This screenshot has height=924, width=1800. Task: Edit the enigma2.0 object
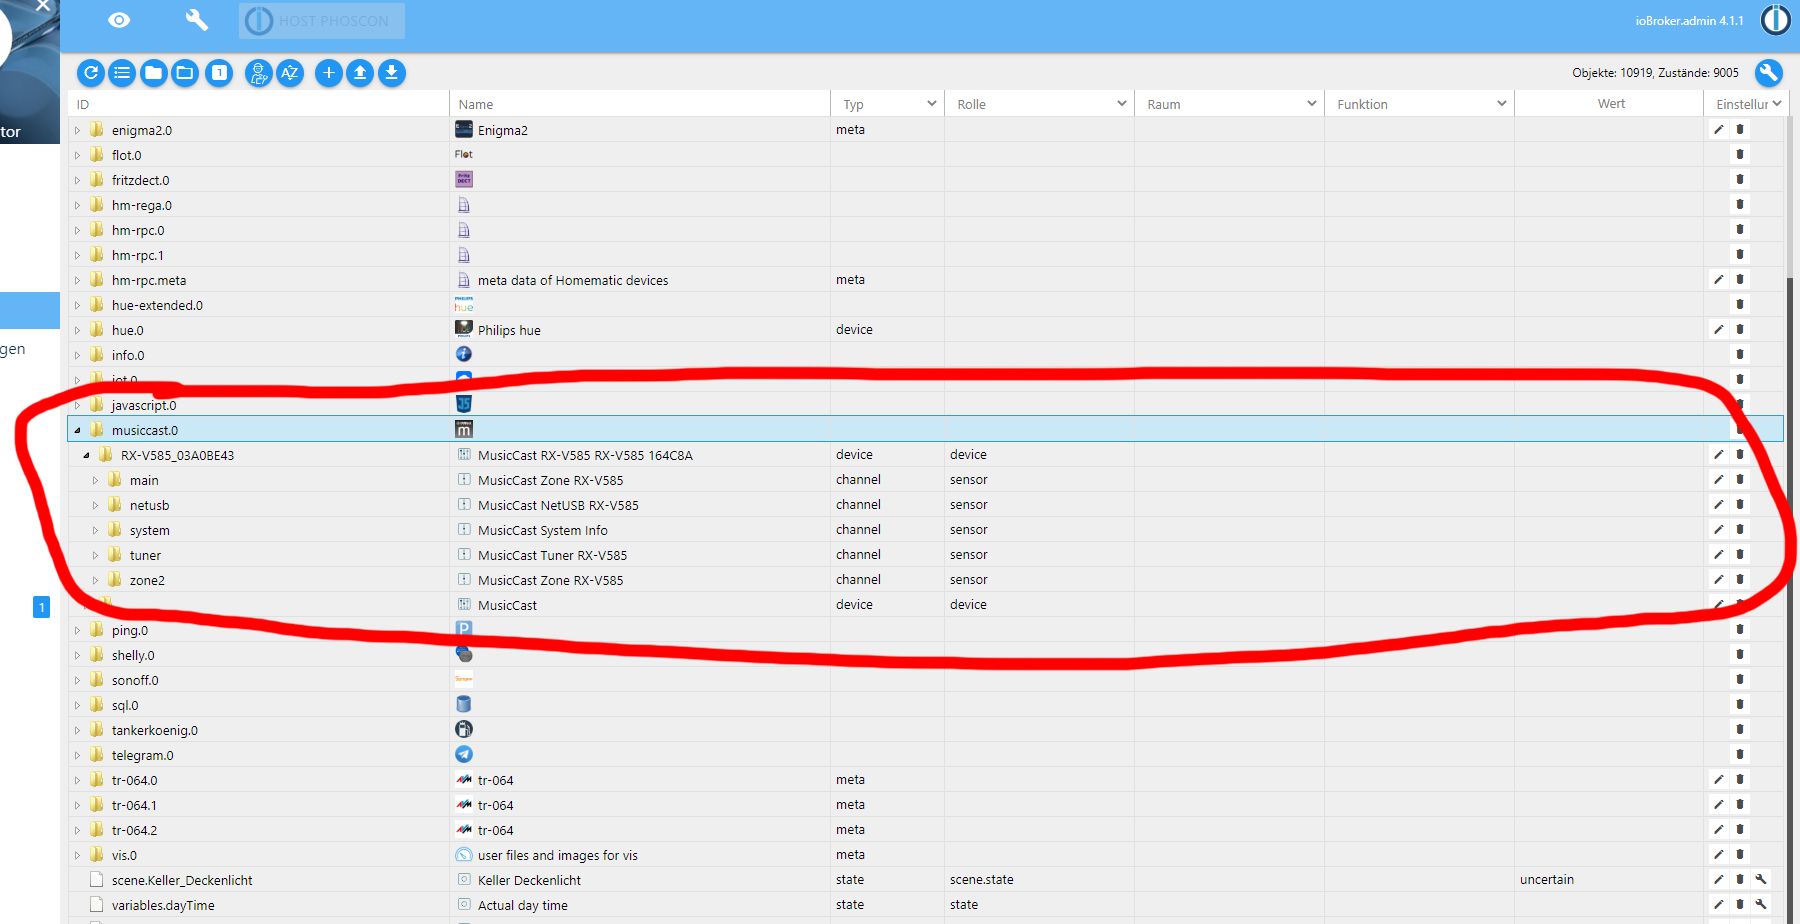point(1719,129)
